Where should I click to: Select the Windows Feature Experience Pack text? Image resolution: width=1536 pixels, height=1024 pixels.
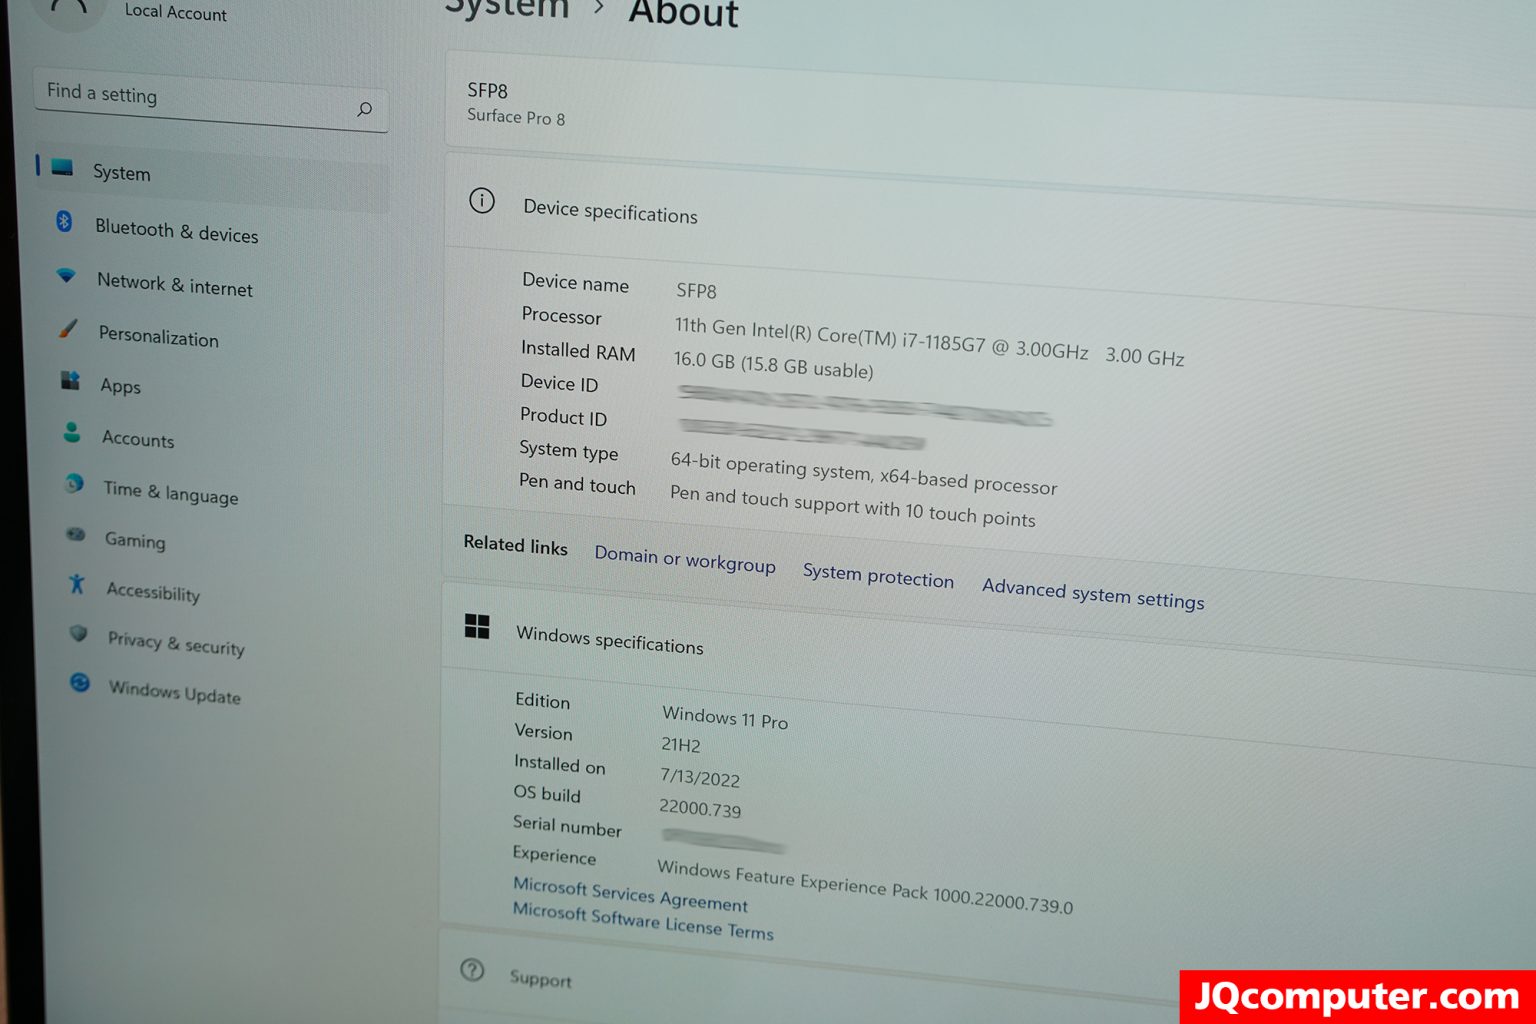[865, 885]
